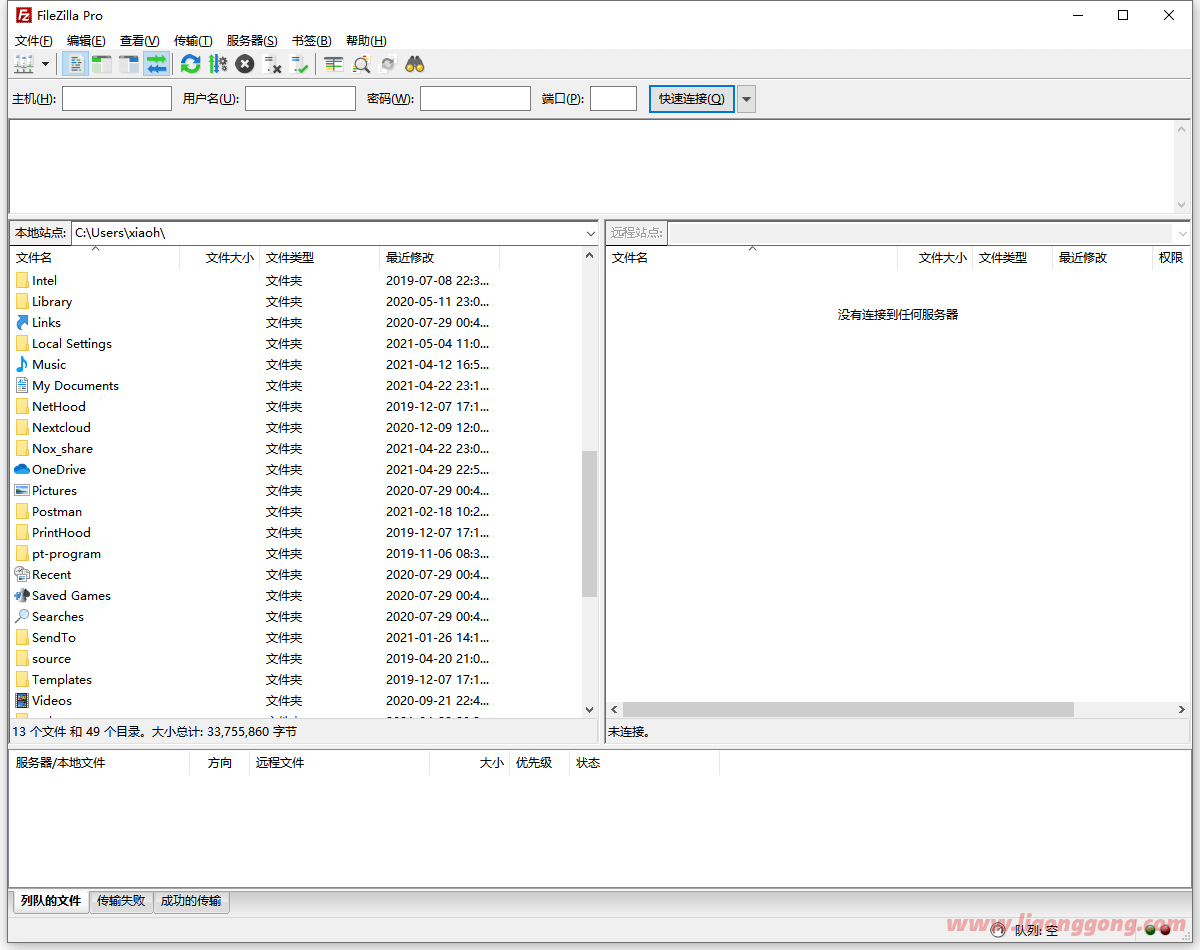Select the Links shortcut folder icon
1200x950 pixels.
click(22, 322)
